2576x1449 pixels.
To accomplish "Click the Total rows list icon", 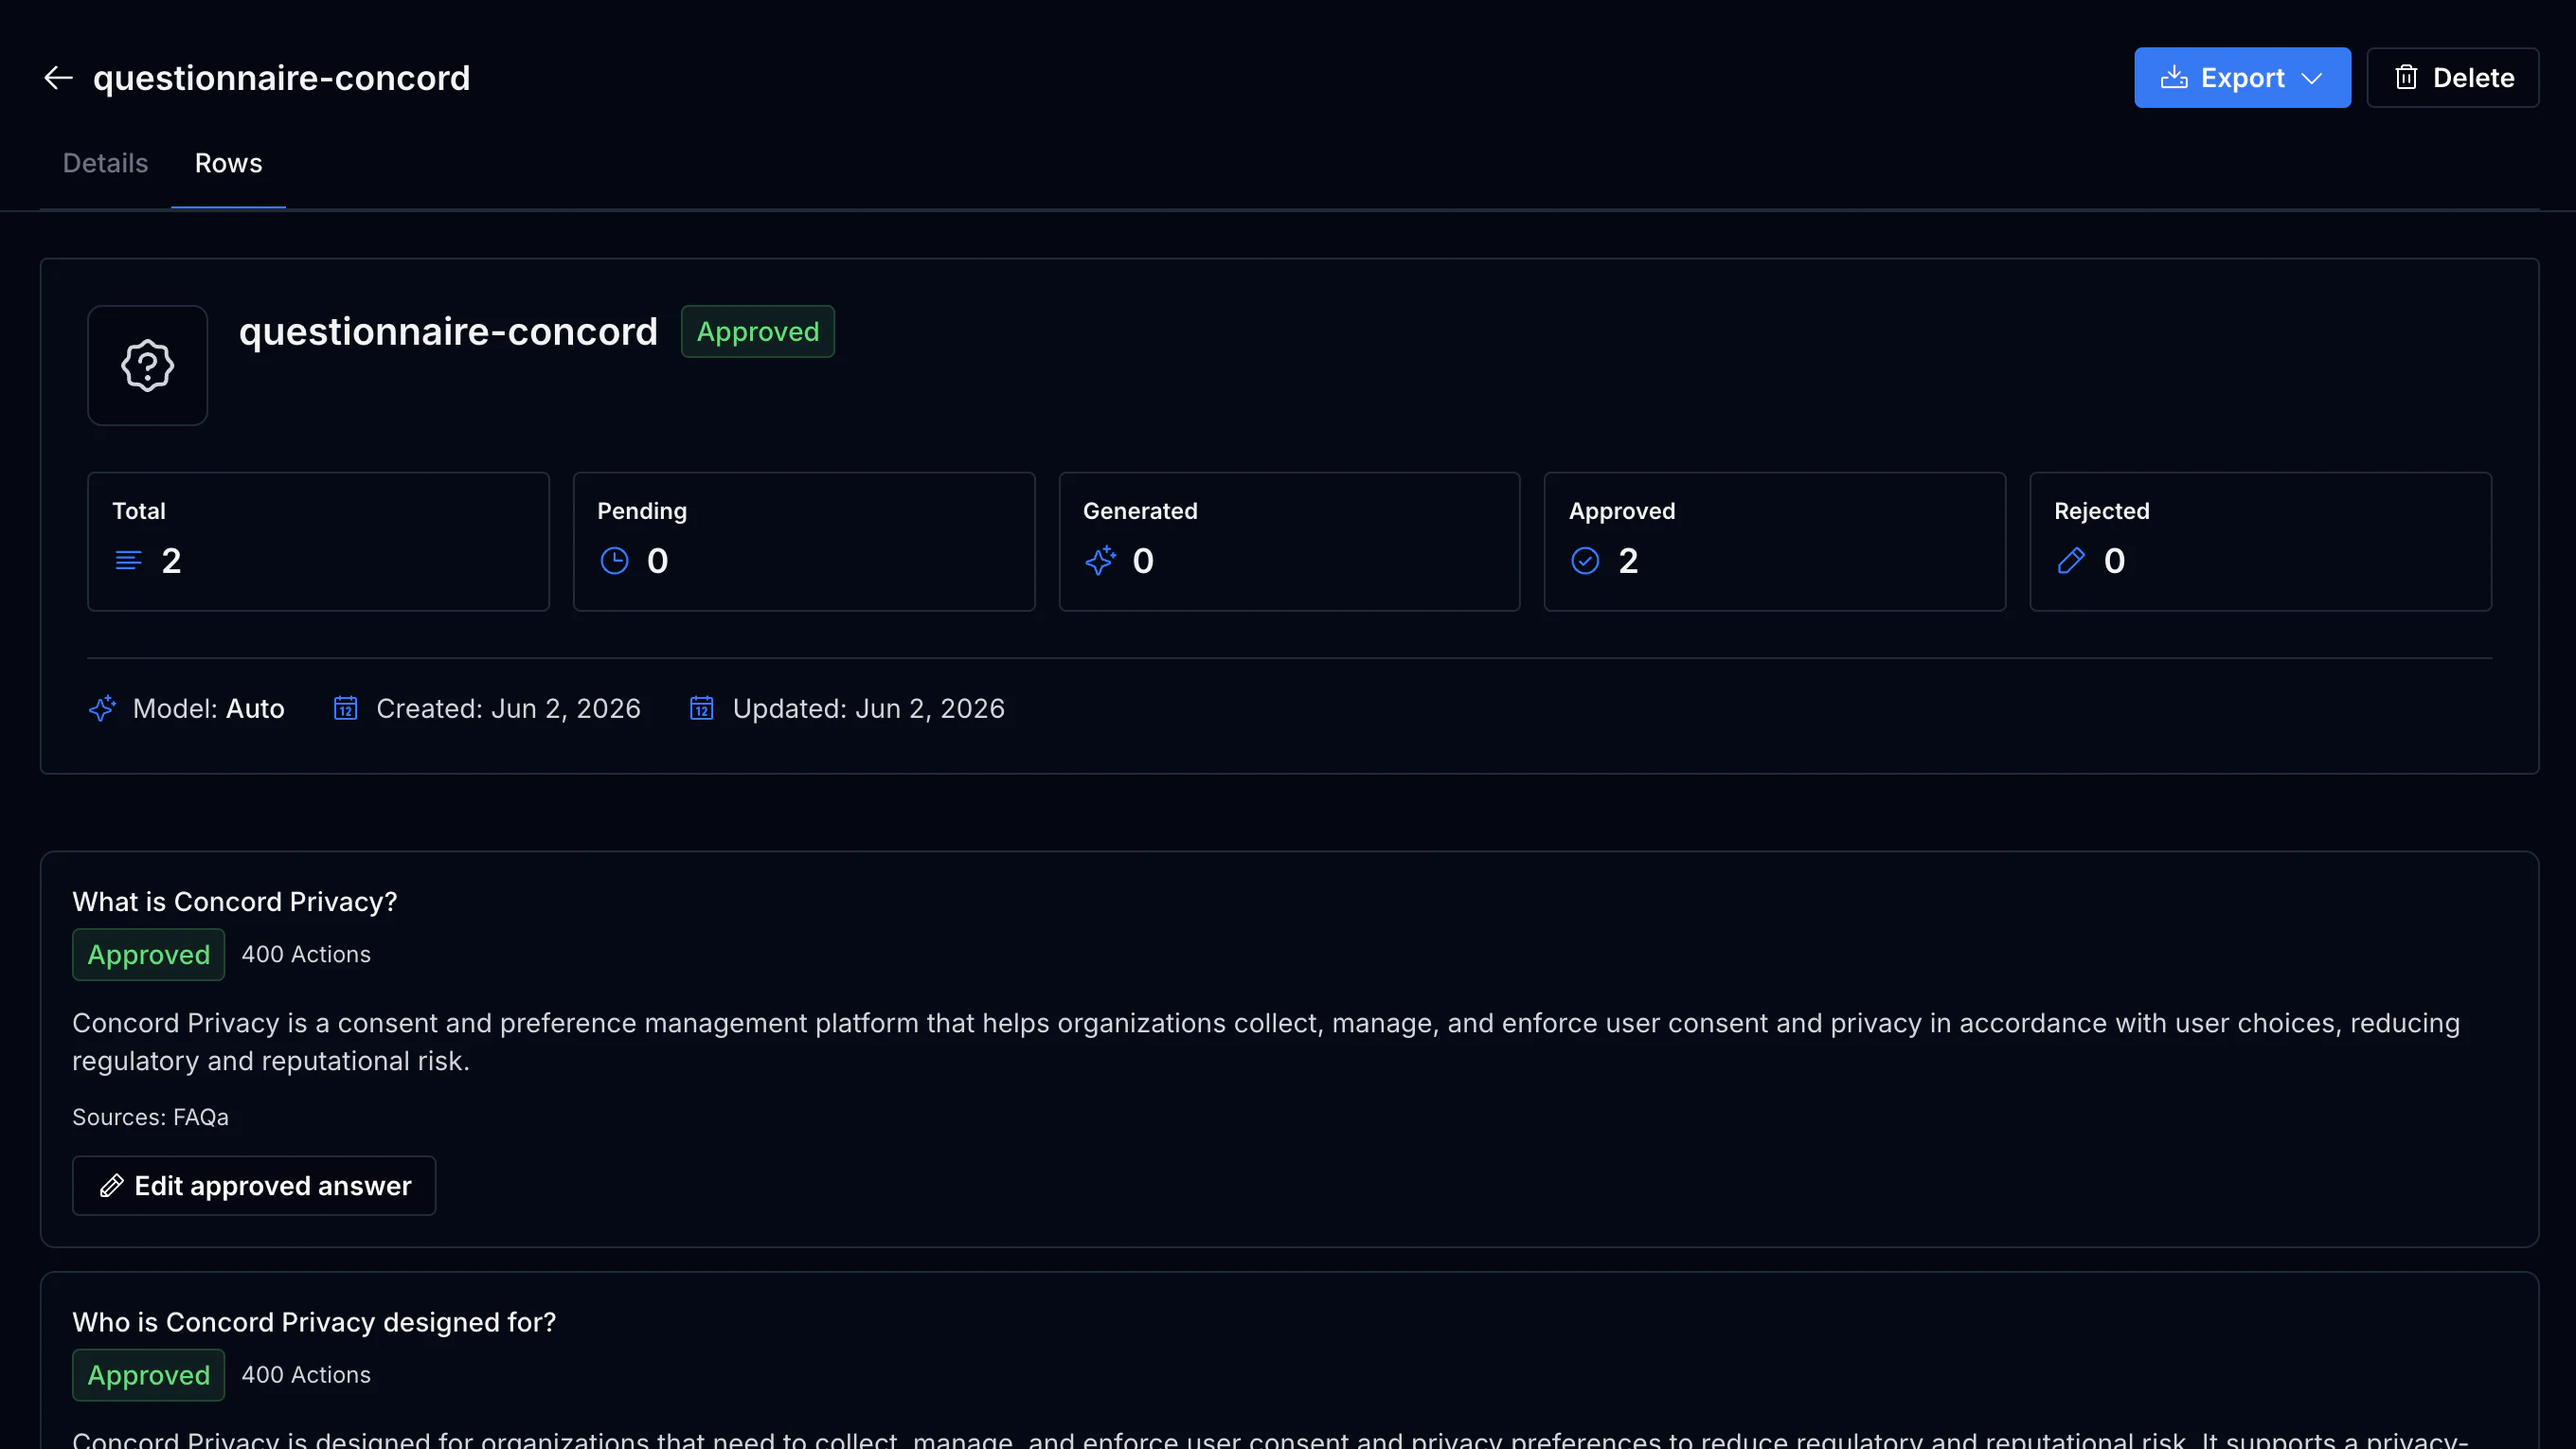I will tap(128, 561).
